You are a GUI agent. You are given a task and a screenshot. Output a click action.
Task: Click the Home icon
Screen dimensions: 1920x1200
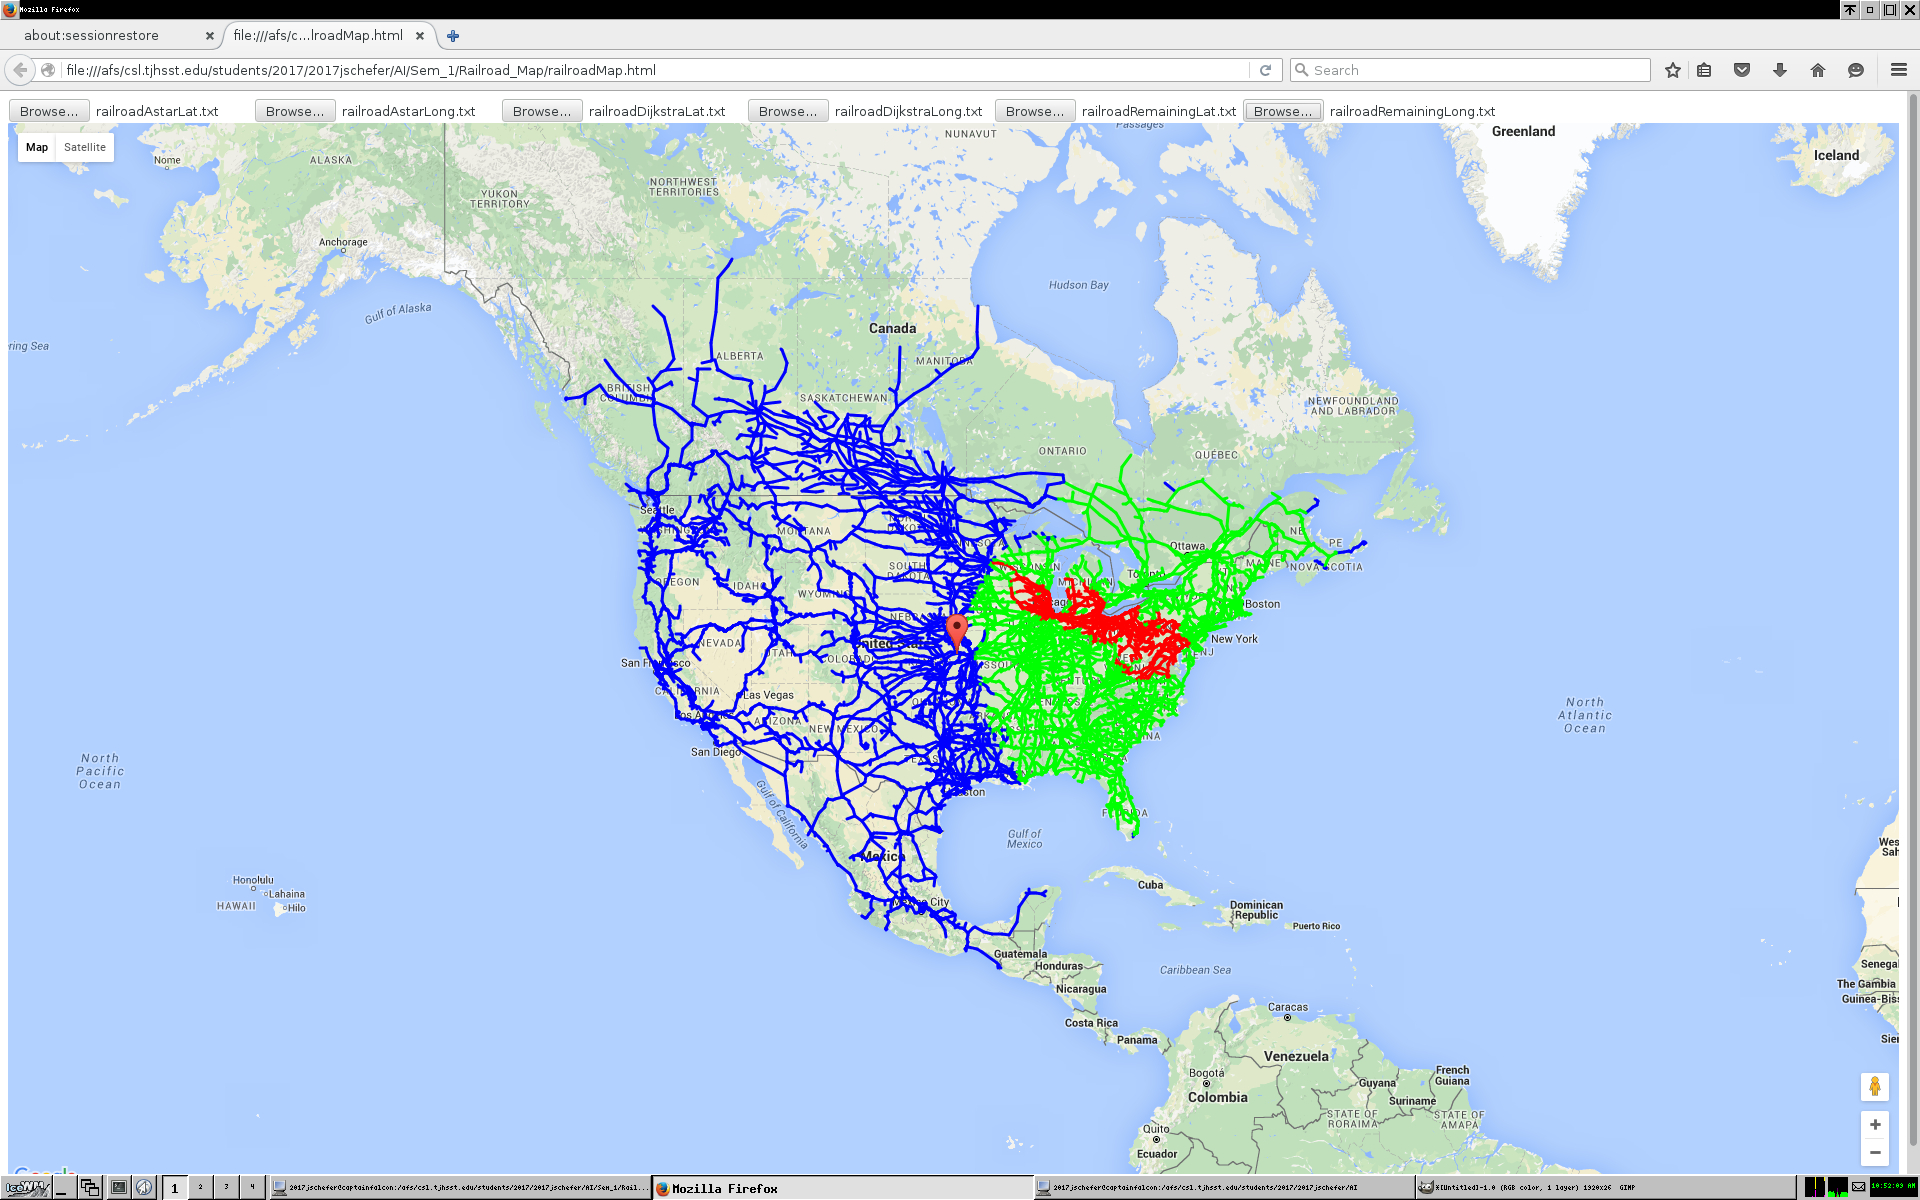click(x=1818, y=70)
